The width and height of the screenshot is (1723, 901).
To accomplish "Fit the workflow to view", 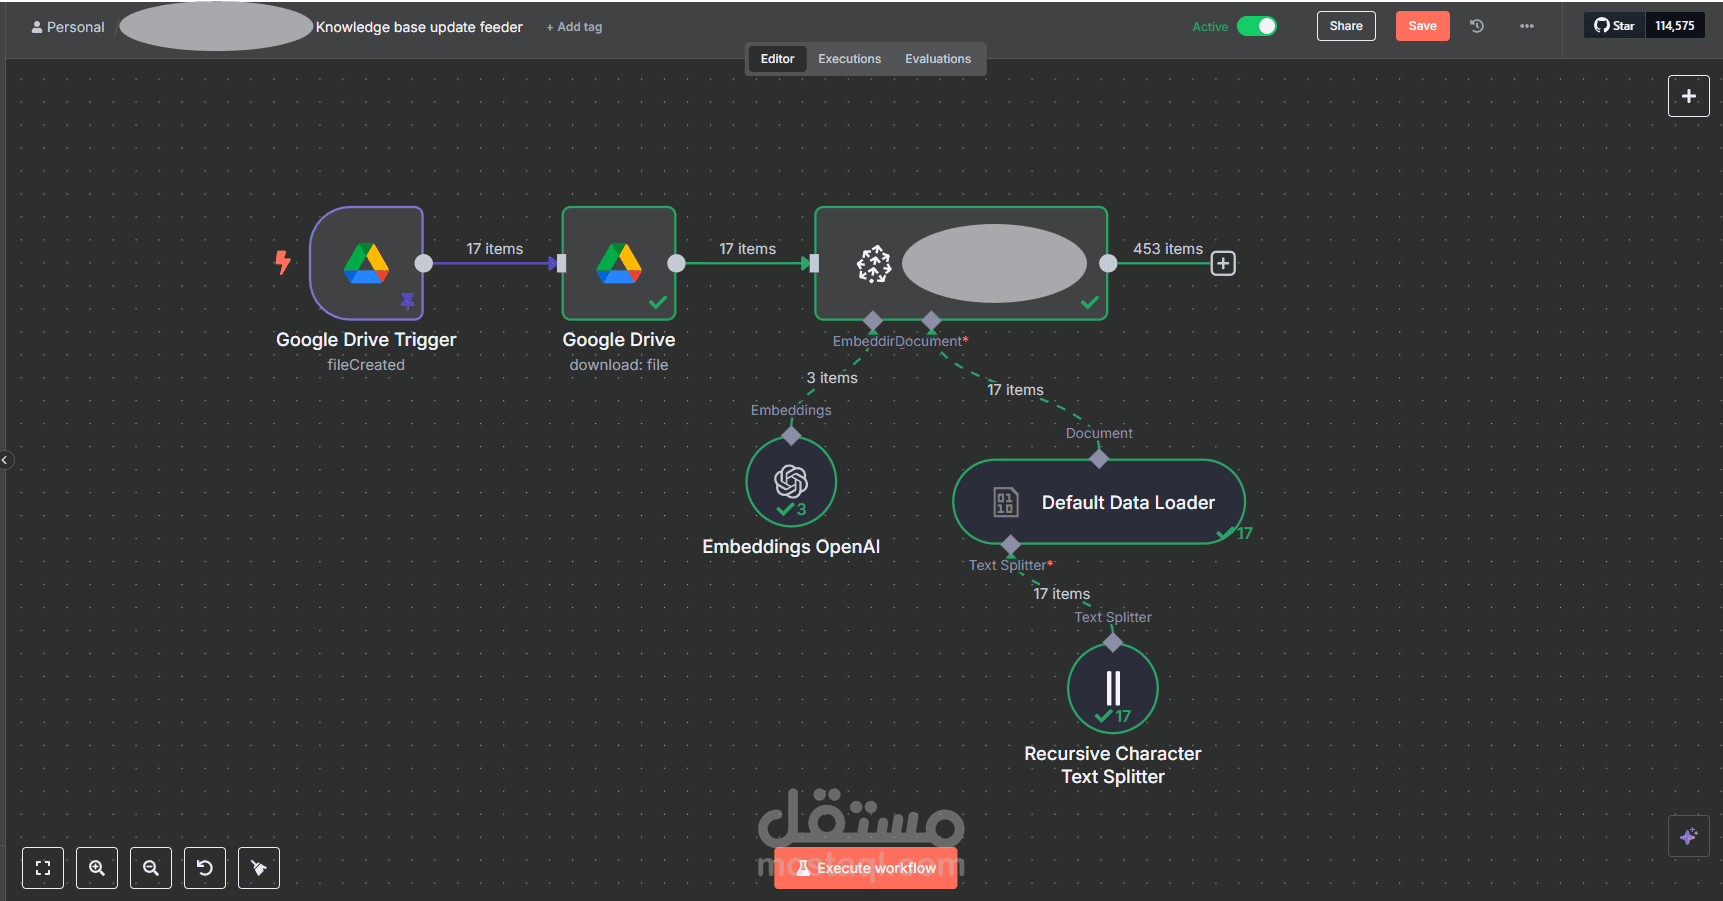I will click(x=43, y=868).
